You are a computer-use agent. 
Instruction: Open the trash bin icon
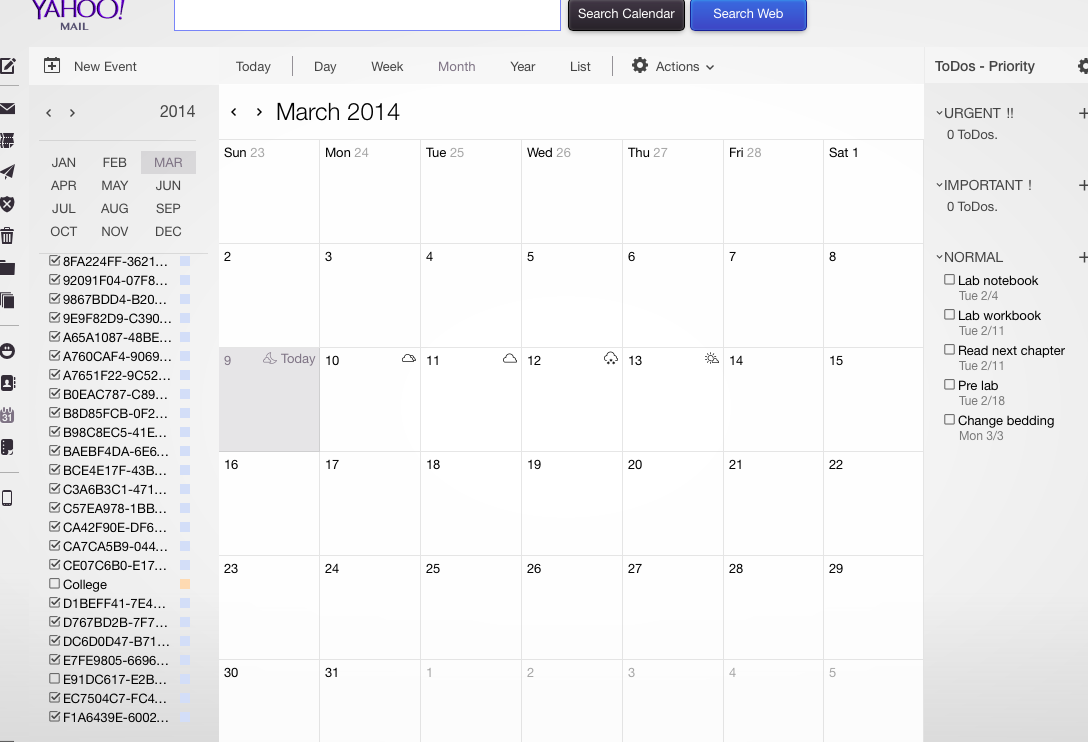click(x=7, y=236)
